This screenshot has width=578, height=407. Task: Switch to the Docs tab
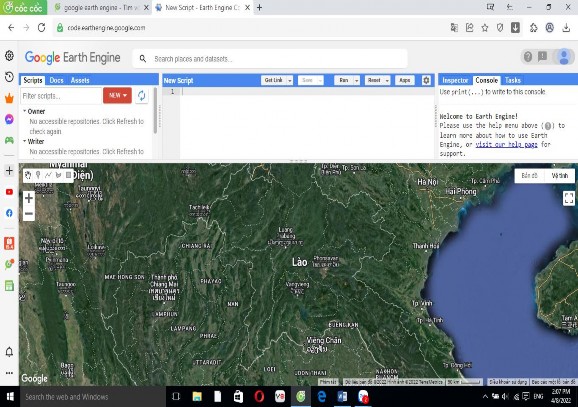(56, 80)
